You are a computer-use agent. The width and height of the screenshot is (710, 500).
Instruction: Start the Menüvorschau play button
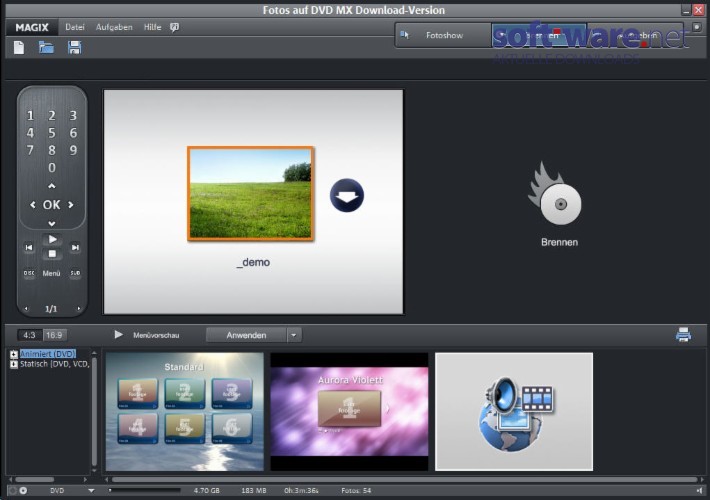[x=118, y=335]
